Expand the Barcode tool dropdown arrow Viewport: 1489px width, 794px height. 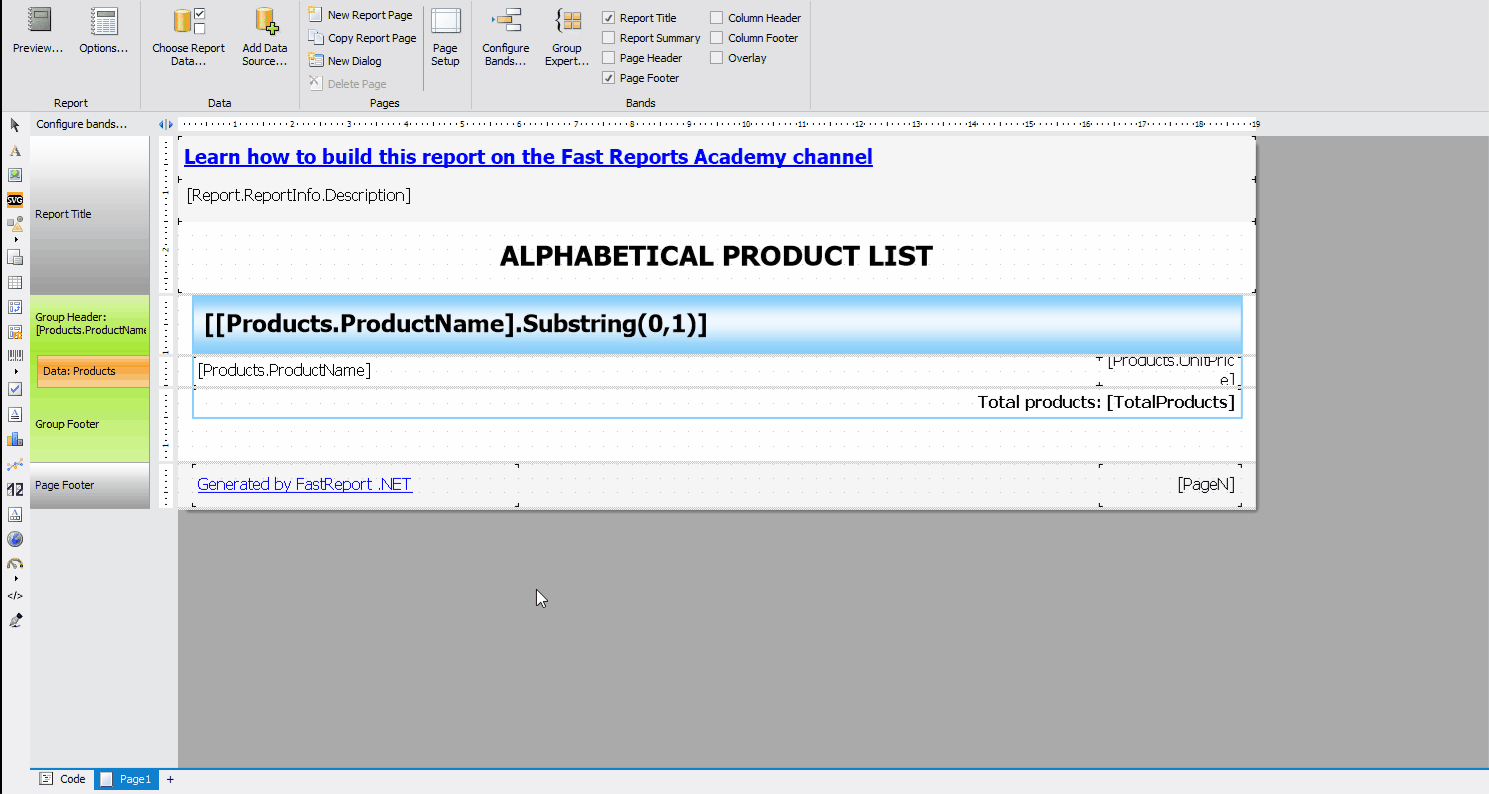coord(15,372)
